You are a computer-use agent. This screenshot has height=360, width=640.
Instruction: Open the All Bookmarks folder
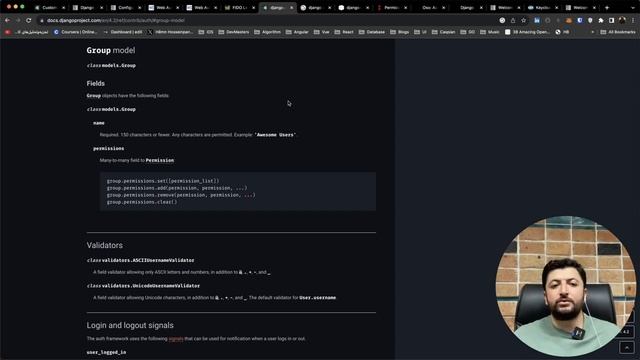(618, 32)
